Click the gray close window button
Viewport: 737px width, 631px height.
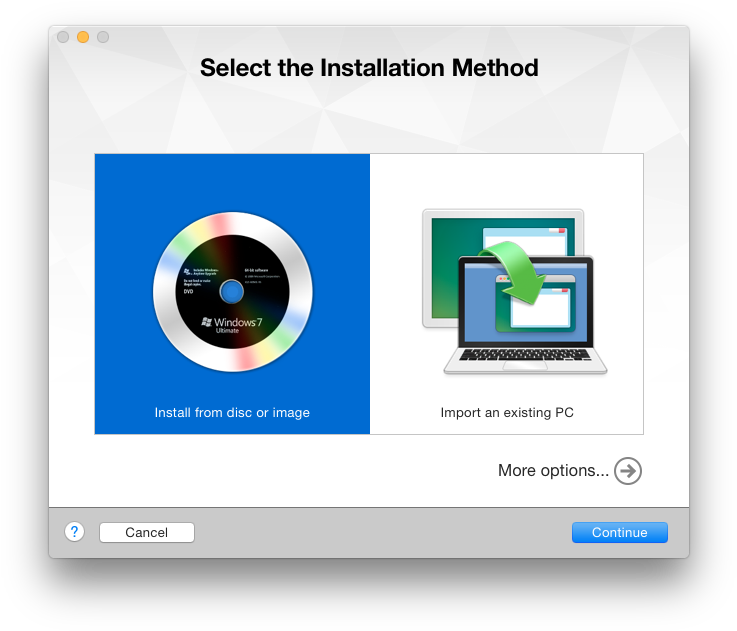[63, 37]
